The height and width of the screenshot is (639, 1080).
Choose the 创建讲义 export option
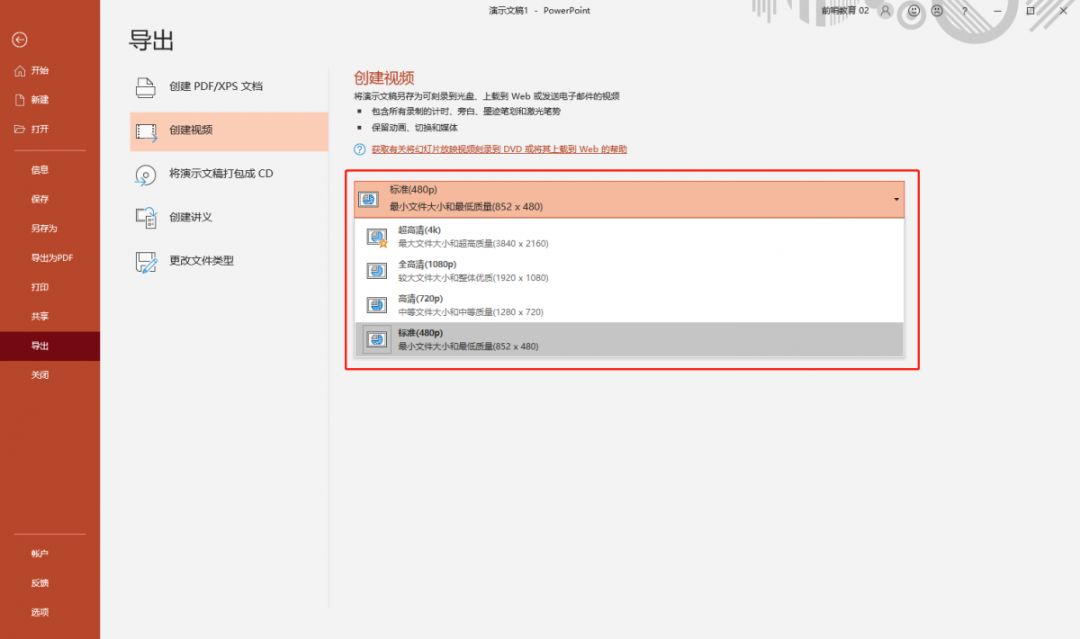229,218
